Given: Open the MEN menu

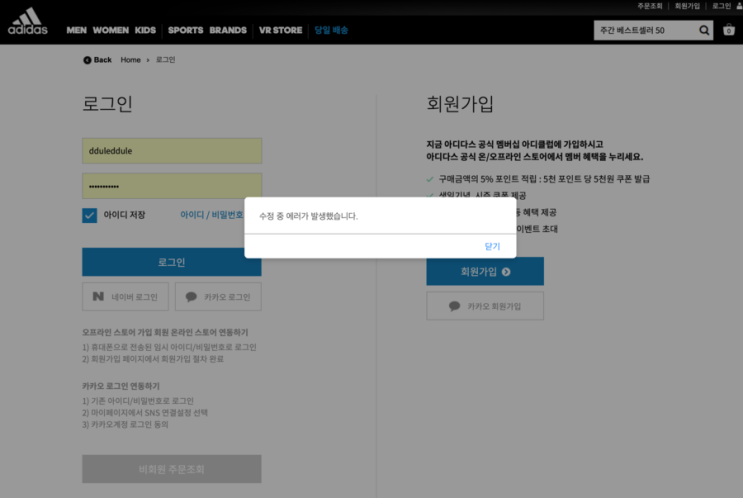Looking at the screenshot, I should pos(76,30).
